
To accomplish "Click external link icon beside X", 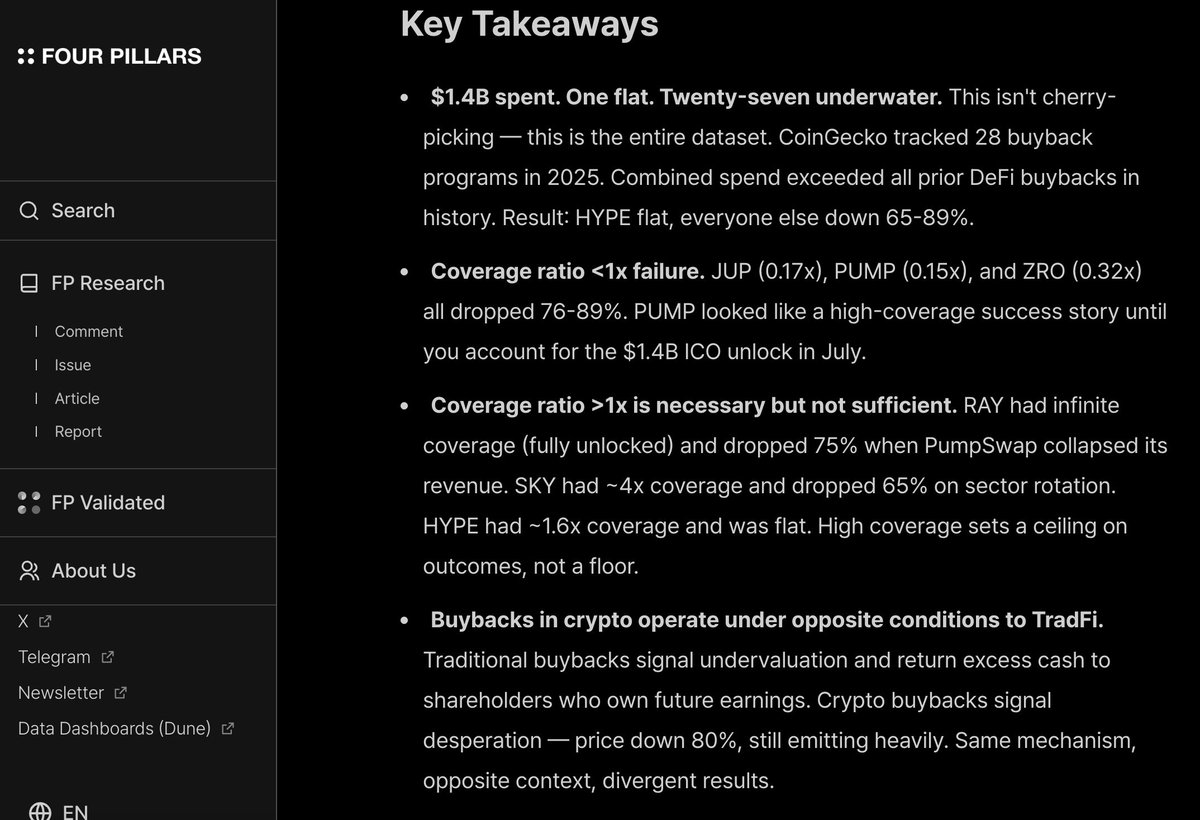I will click(45, 621).
